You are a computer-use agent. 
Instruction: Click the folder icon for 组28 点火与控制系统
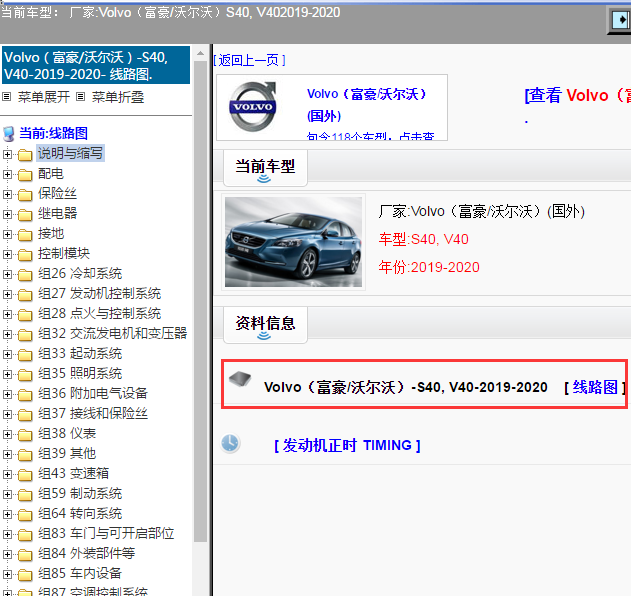coord(25,315)
